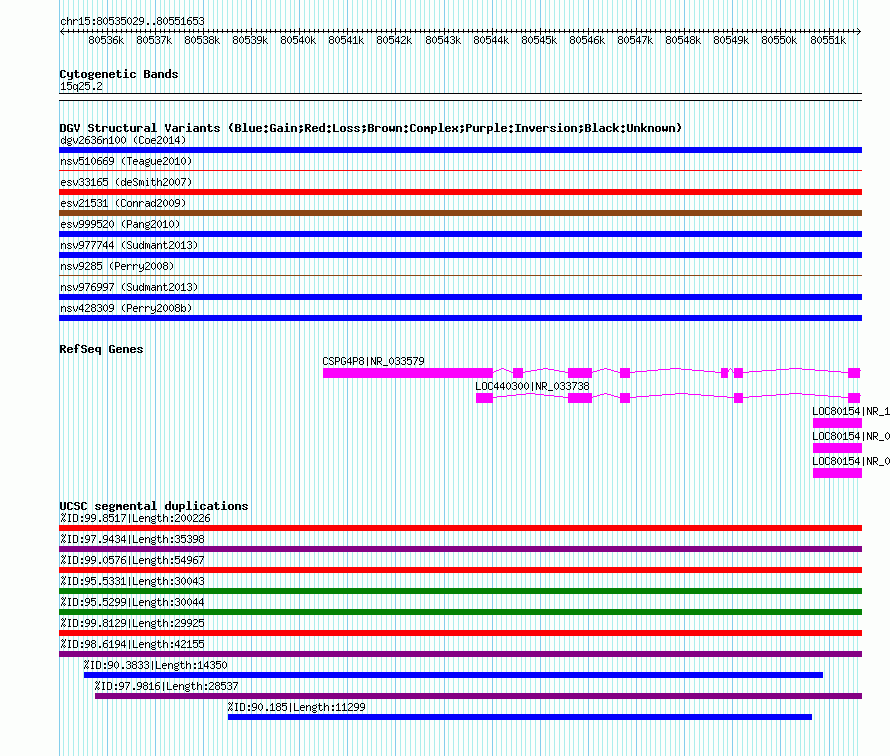Image resolution: width=890 pixels, height=756 pixels.
Task: Click the blue bar under dgv2636n100
Action: [460, 150]
